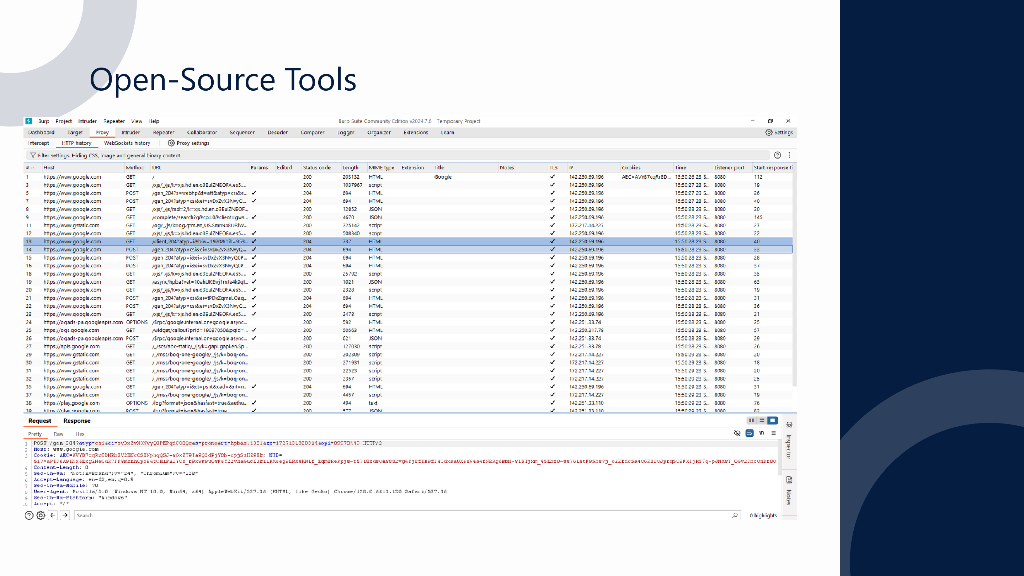Sort by the Status code column header
This screenshot has height=576, width=1024.
pyautogui.click(x=316, y=167)
